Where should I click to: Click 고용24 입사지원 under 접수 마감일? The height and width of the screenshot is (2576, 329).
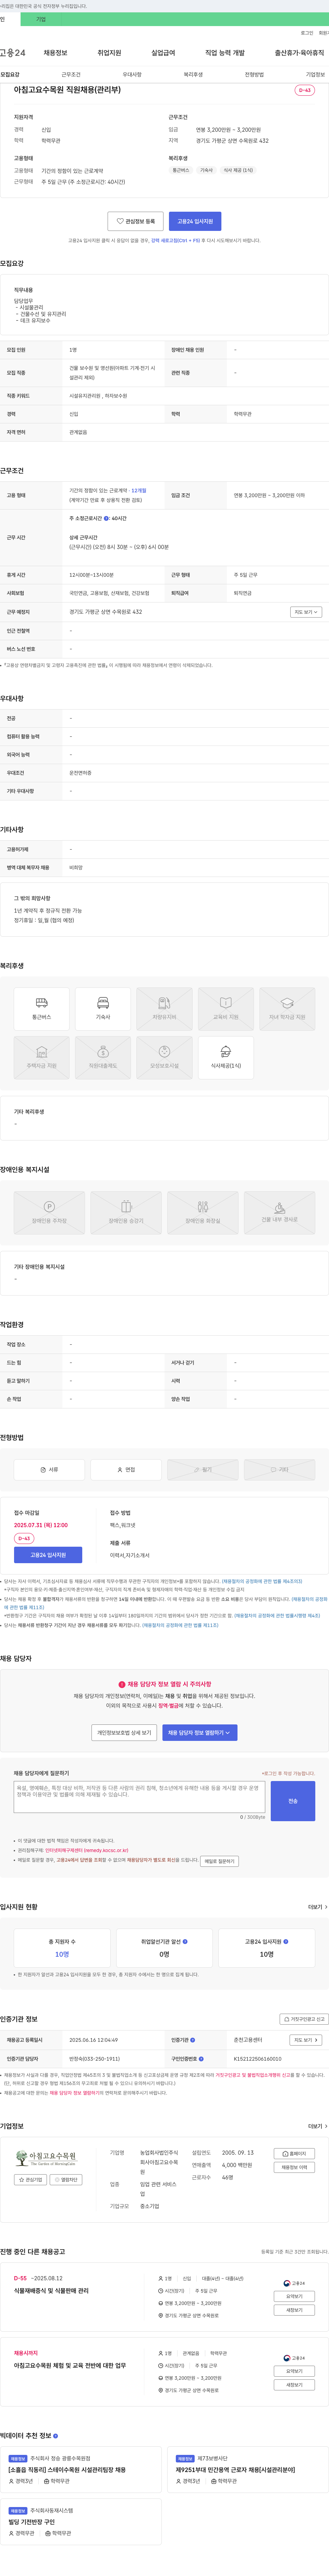point(48,1555)
